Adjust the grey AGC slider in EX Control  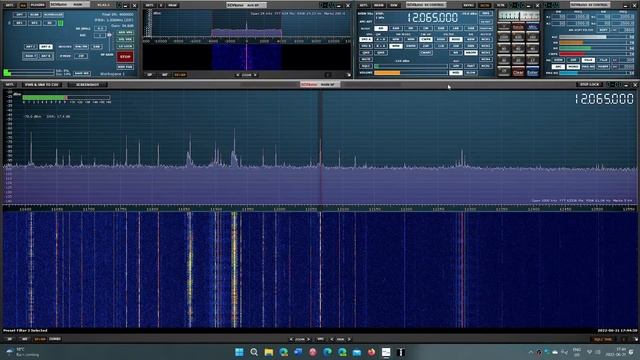pos(593,37)
